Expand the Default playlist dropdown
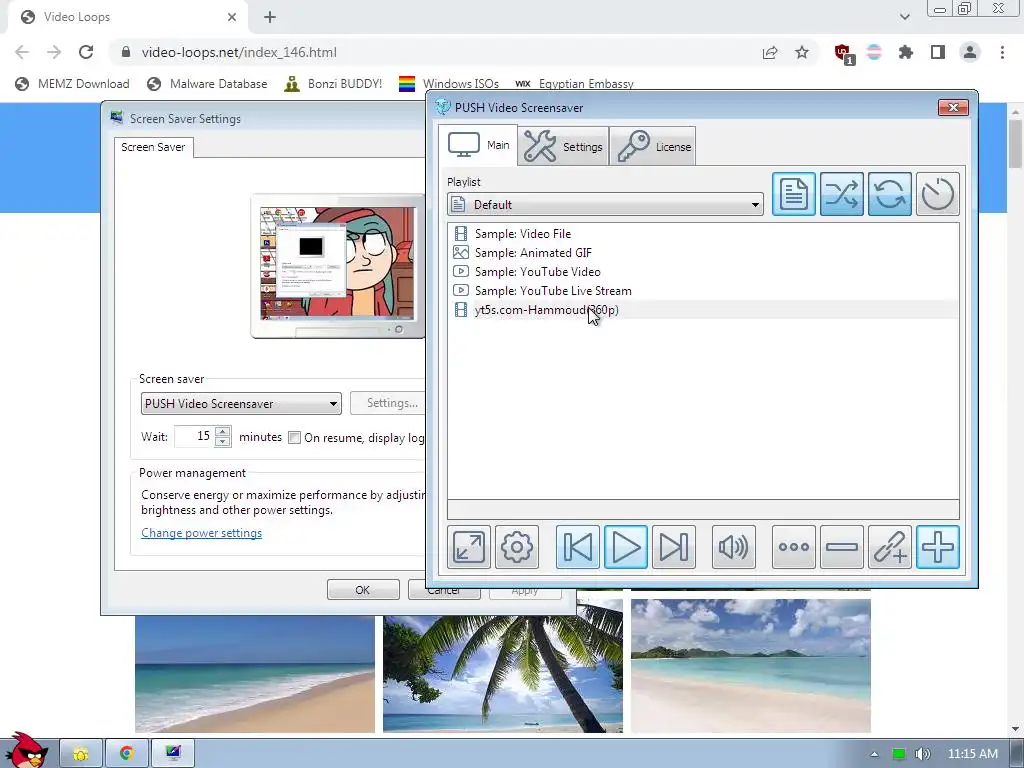The image size is (1024, 768). [605, 204]
